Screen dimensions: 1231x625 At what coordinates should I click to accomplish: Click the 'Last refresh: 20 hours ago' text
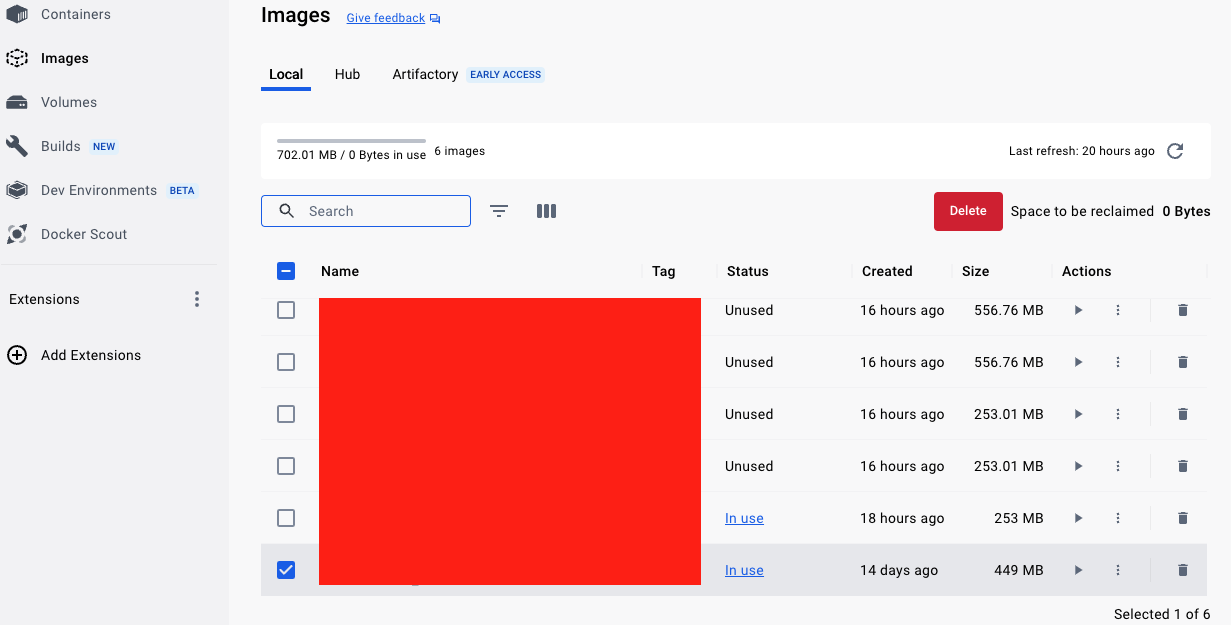(x=1082, y=151)
